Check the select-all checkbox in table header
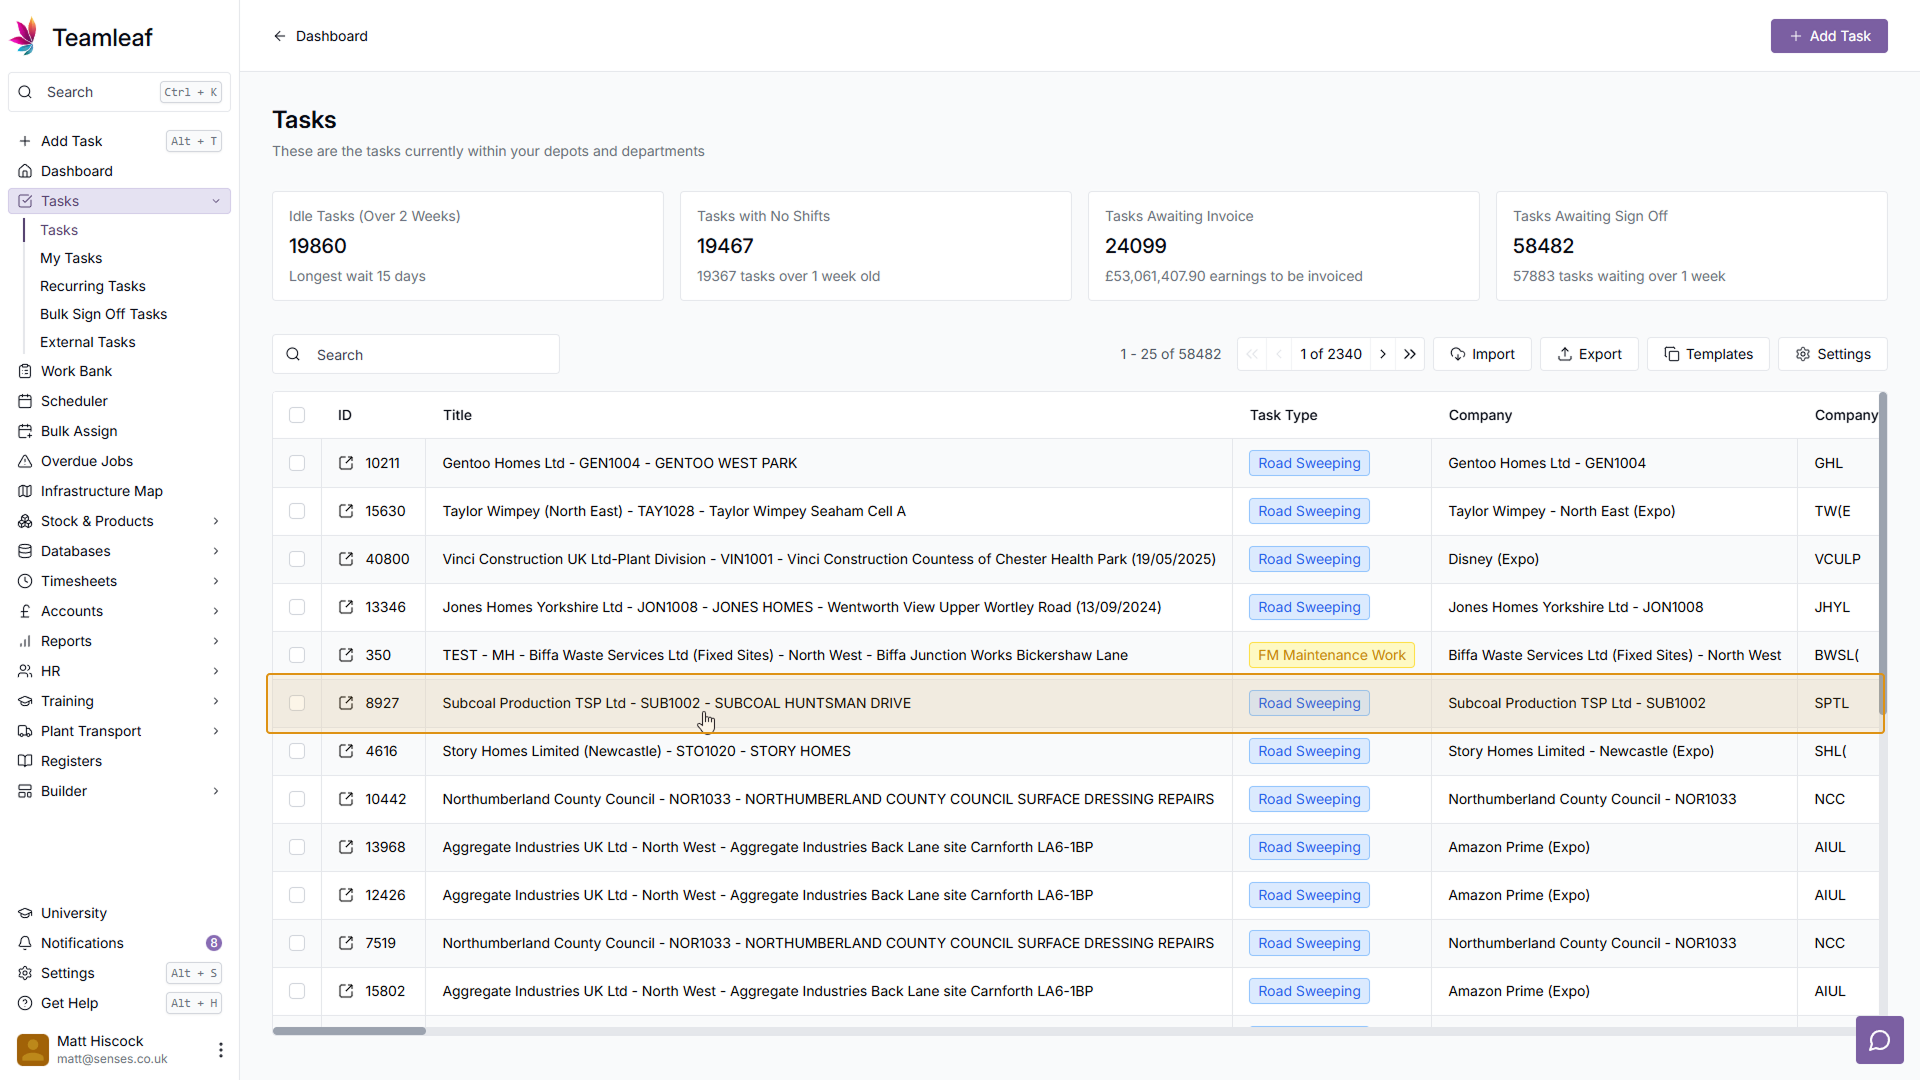 (297, 415)
